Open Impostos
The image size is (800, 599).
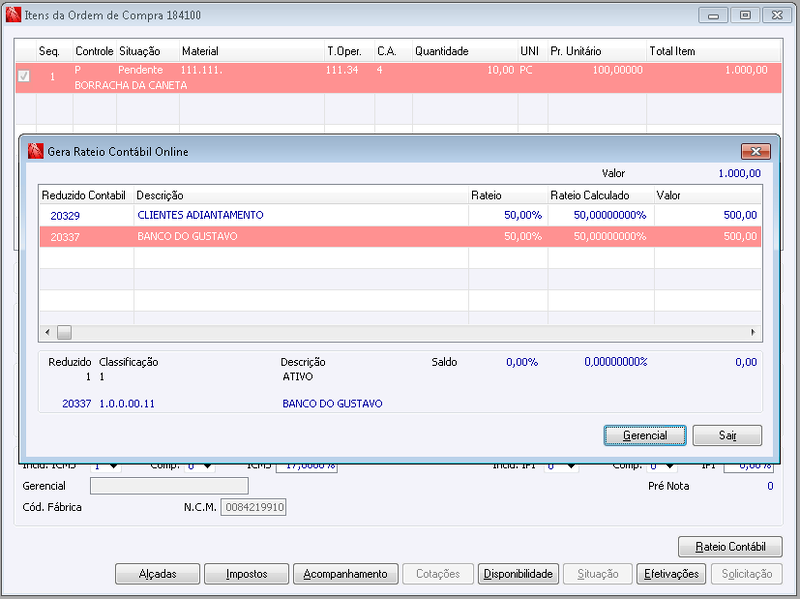[246, 574]
